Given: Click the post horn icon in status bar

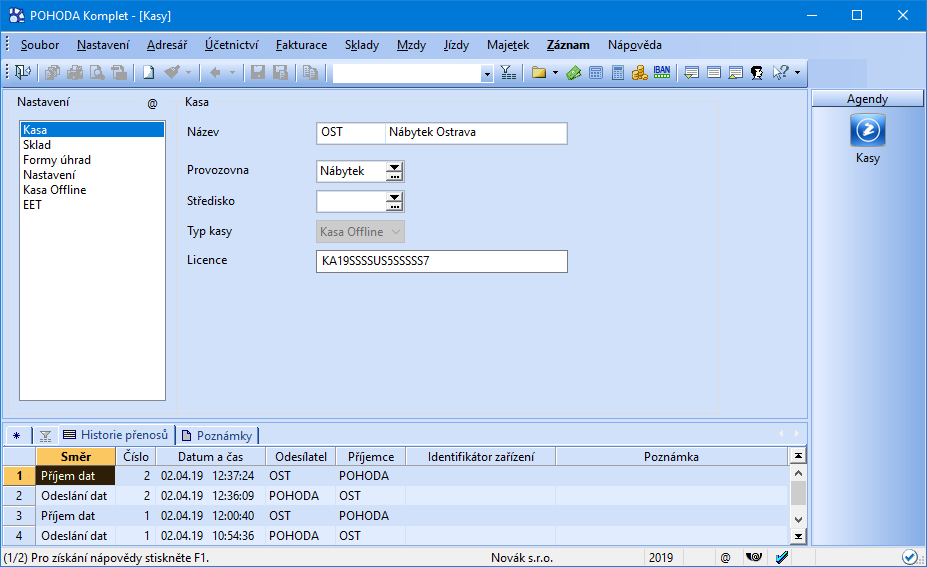Looking at the screenshot, I should tap(754, 557).
